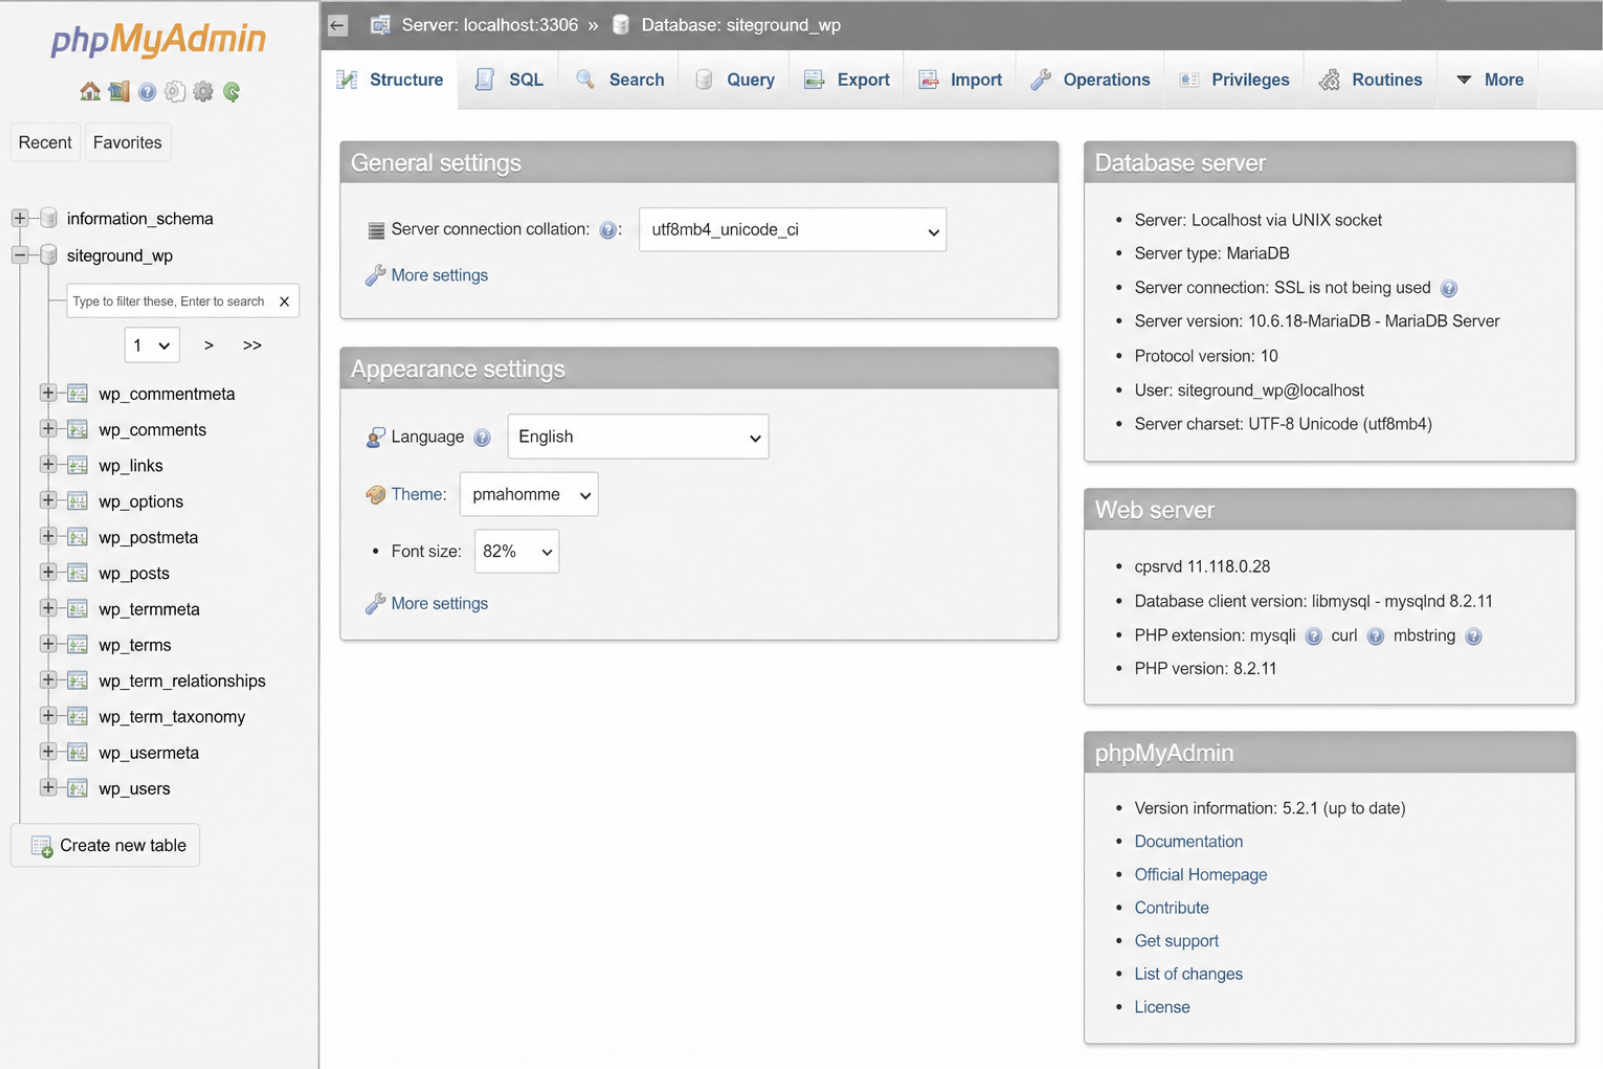Open the wp_usermeta table in the tree
Screen dimensions: 1603x1069
148,753
